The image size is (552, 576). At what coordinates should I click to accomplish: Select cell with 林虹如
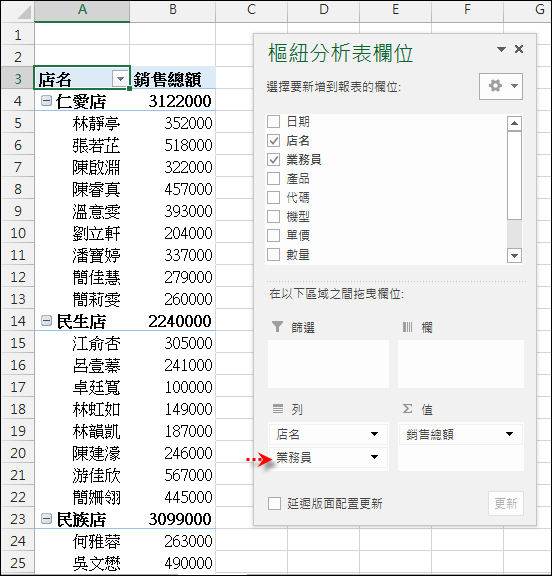[x=82, y=409]
